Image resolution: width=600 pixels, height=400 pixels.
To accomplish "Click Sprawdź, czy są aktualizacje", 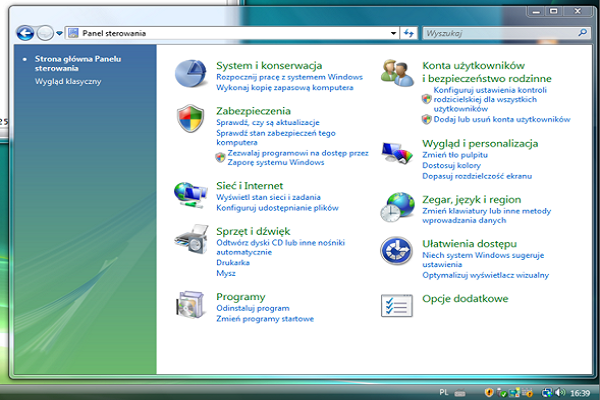I will [x=268, y=122].
